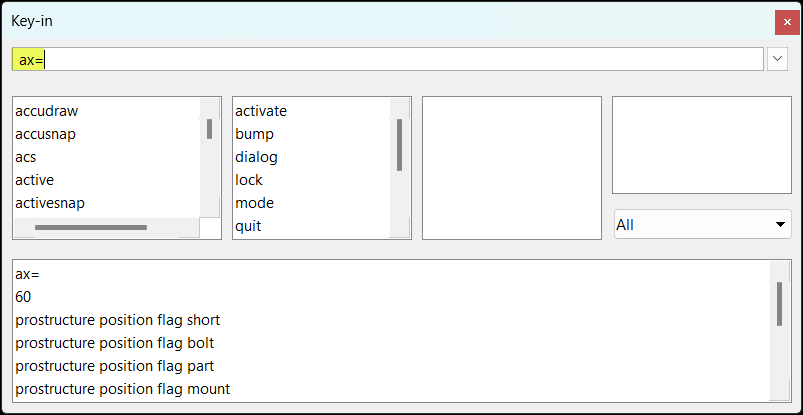The height and width of the screenshot is (415, 803).
Task: Click the history list vertical scrollbar thumb
Action: point(779,304)
